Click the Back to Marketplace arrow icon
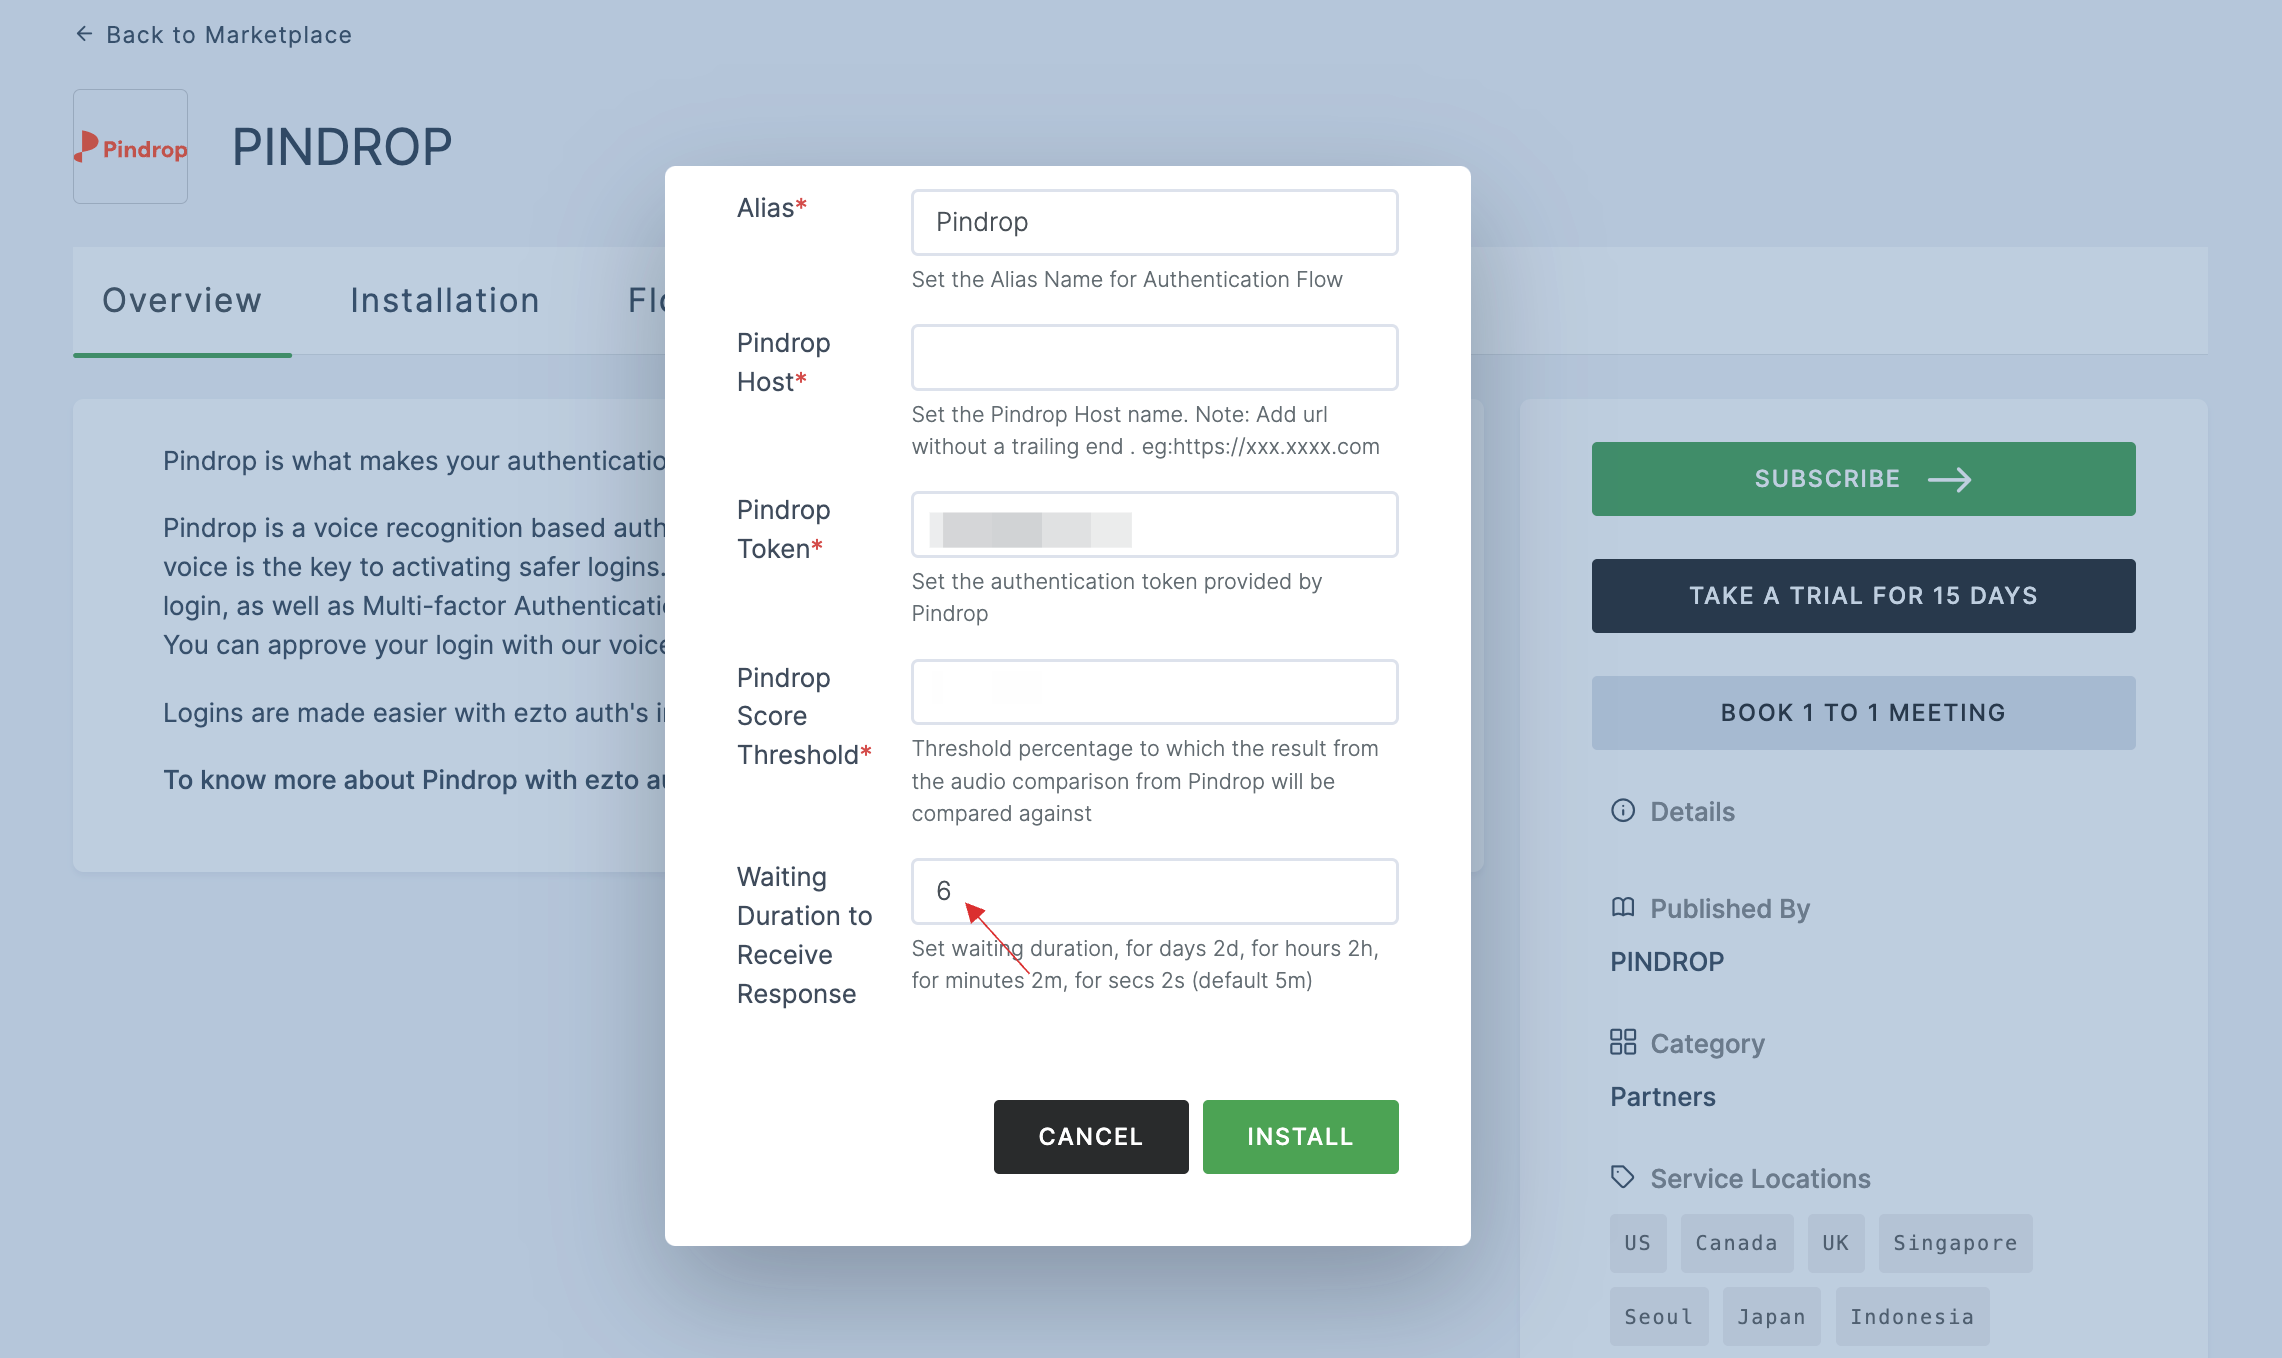The height and width of the screenshot is (1358, 2282). (x=82, y=34)
